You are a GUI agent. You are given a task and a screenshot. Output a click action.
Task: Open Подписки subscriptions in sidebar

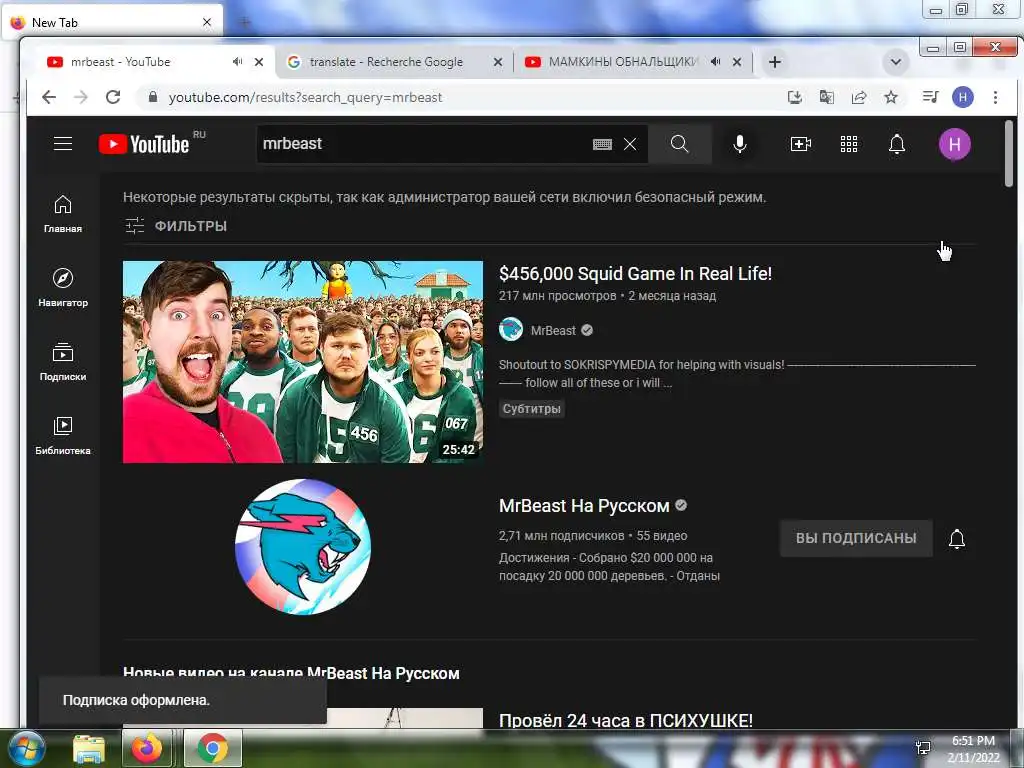[x=63, y=361]
